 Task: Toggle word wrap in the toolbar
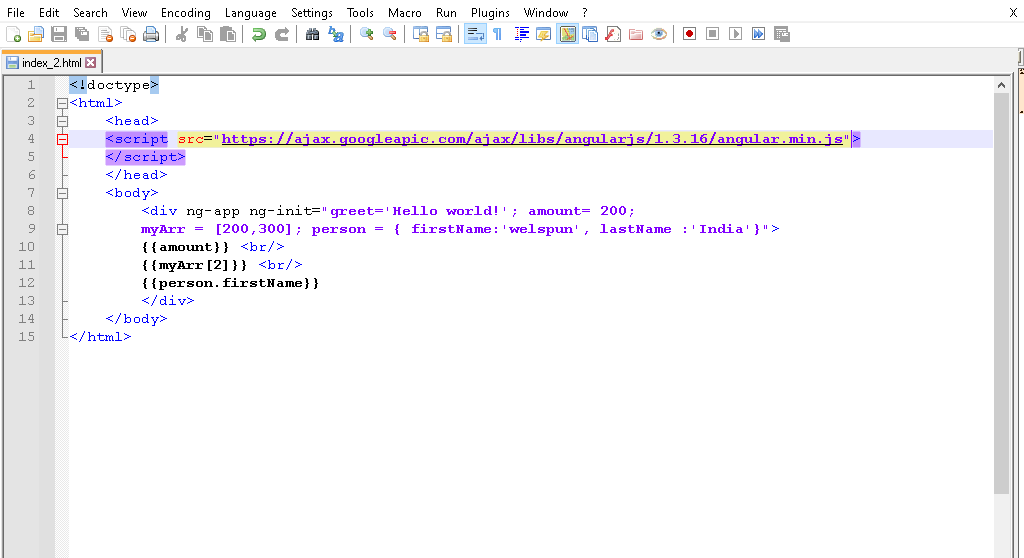475,34
